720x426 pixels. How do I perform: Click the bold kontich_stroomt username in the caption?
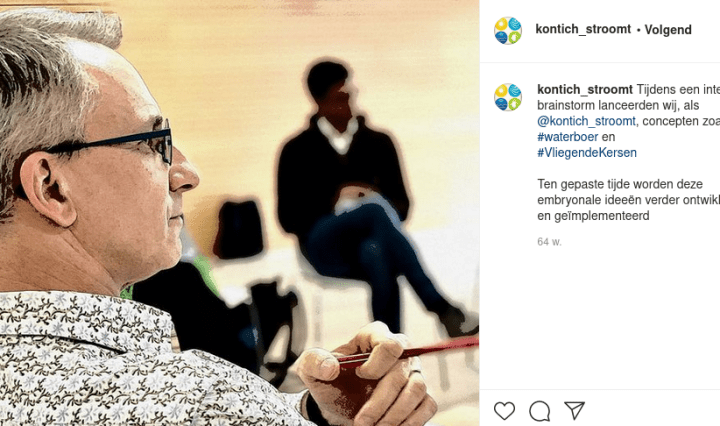point(585,90)
